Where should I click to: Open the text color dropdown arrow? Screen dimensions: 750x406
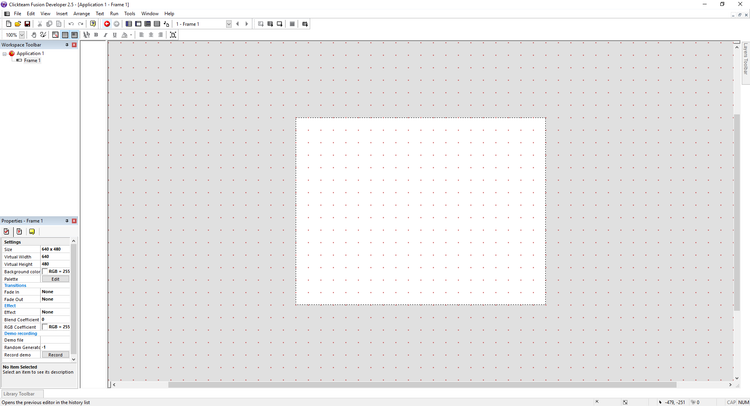(131, 35)
